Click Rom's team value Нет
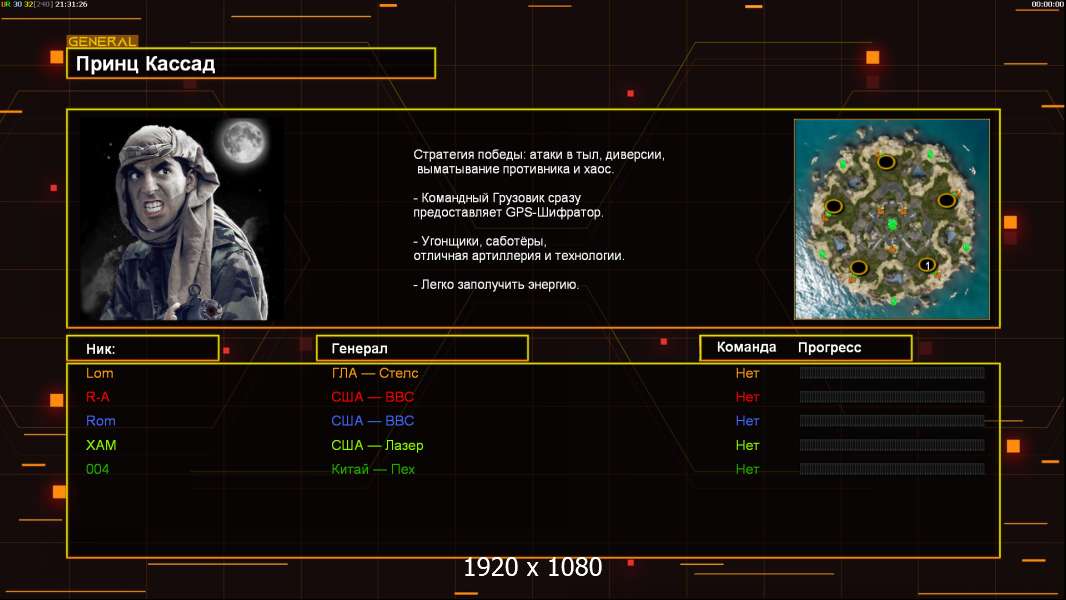 tap(747, 421)
